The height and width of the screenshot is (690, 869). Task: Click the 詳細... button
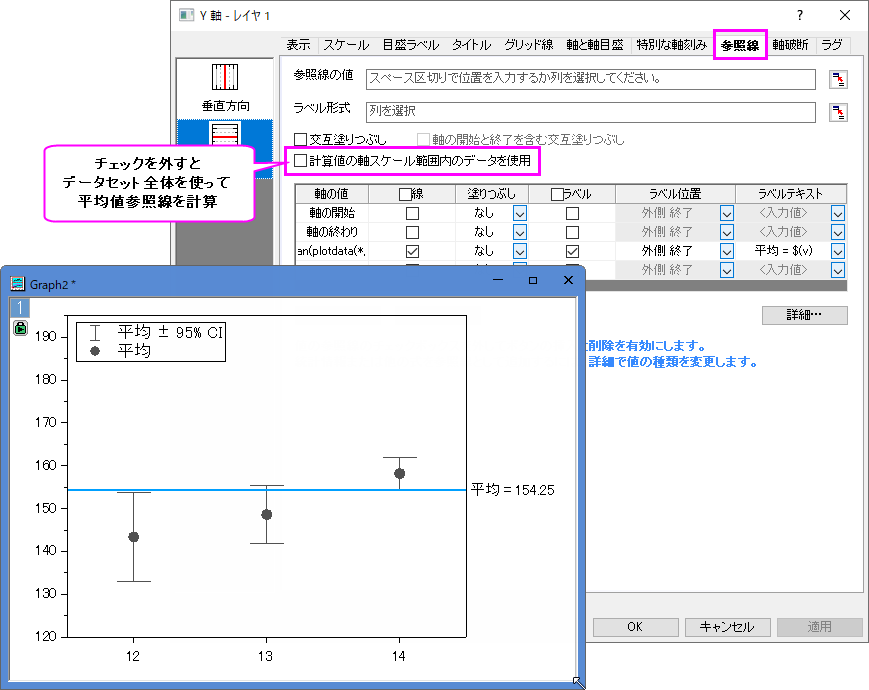click(804, 315)
